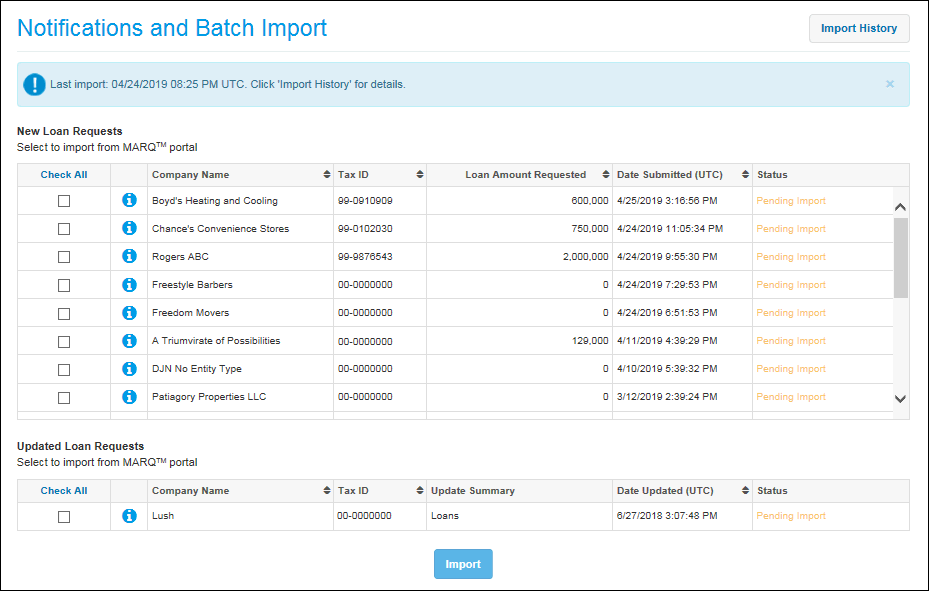929x591 pixels.
Task: Enable the Freestyle Barbers checkbox
Action: pos(64,285)
